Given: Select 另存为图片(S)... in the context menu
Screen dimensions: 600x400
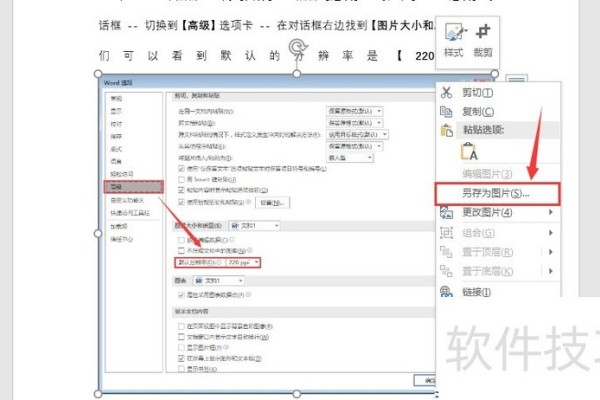Looking at the screenshot, I should tap(498, 194).
